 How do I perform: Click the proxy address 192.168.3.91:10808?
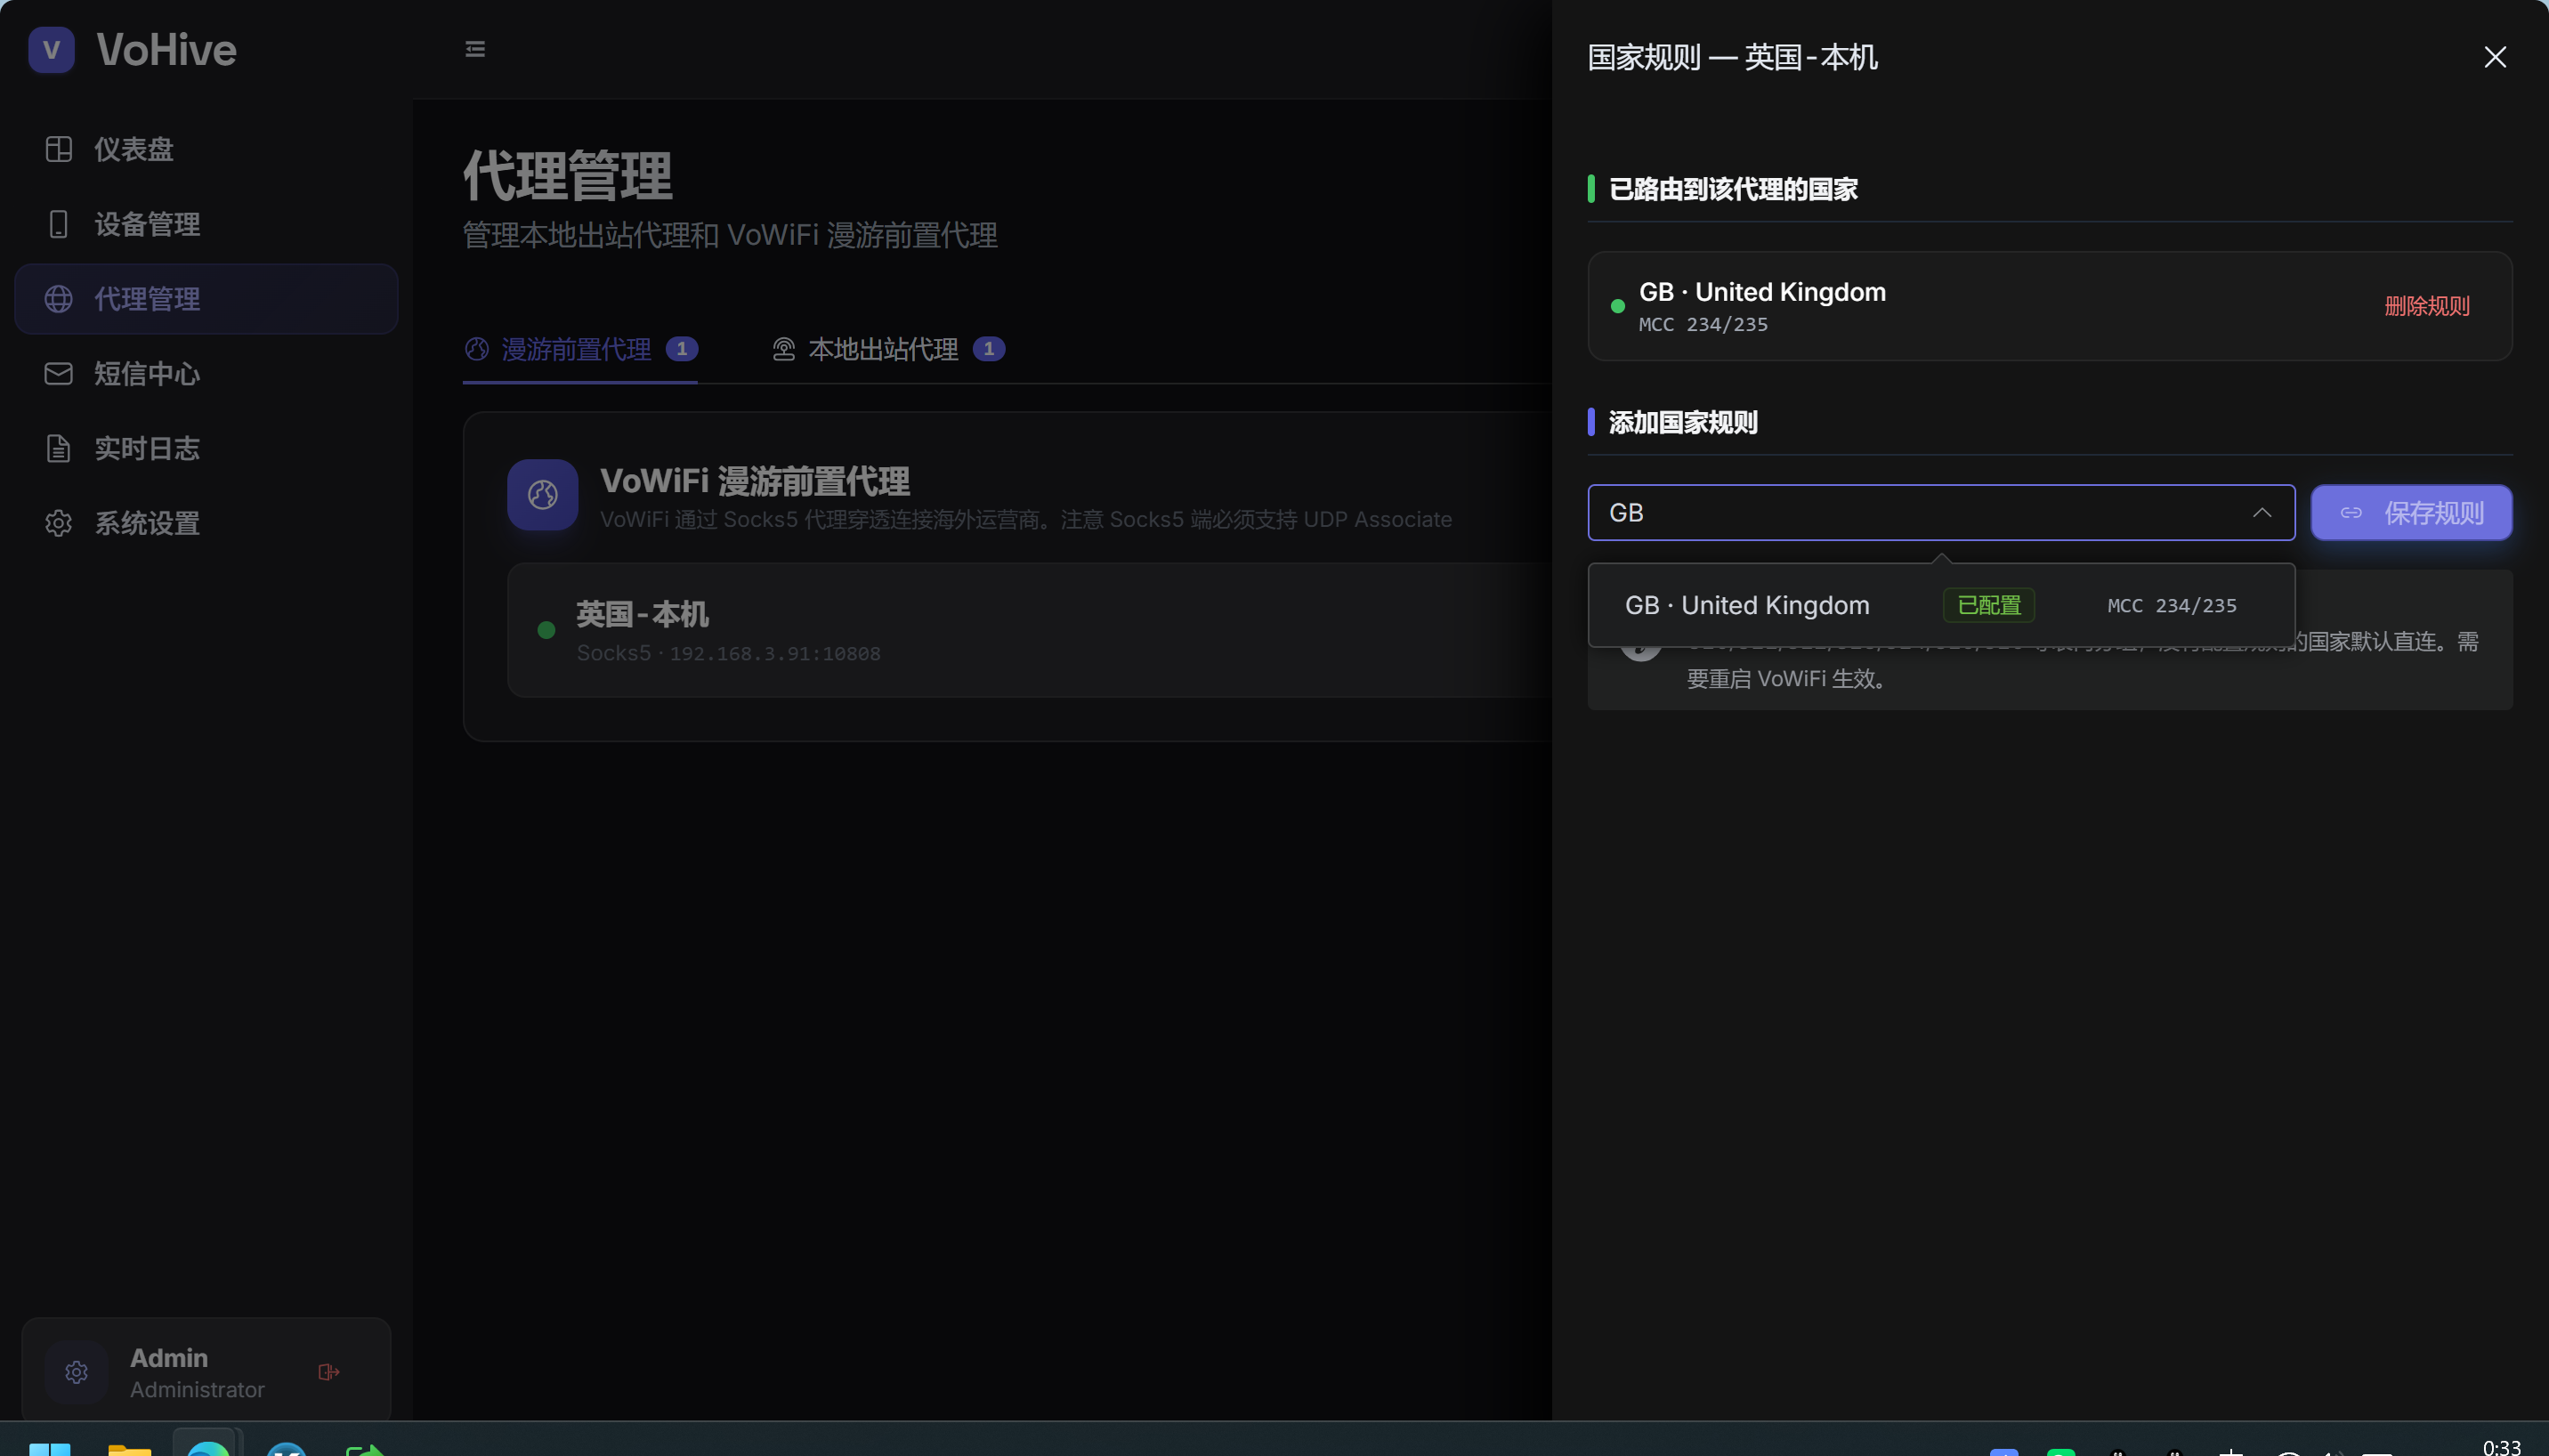coord(775,654)
